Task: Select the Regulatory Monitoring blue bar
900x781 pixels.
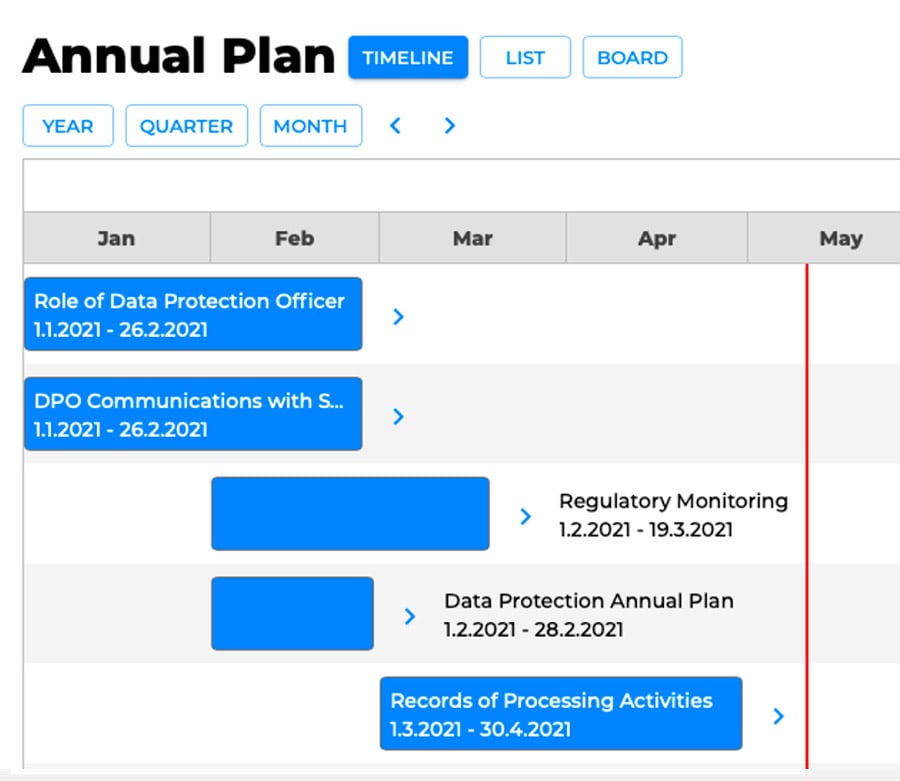Action: point(350,514)
